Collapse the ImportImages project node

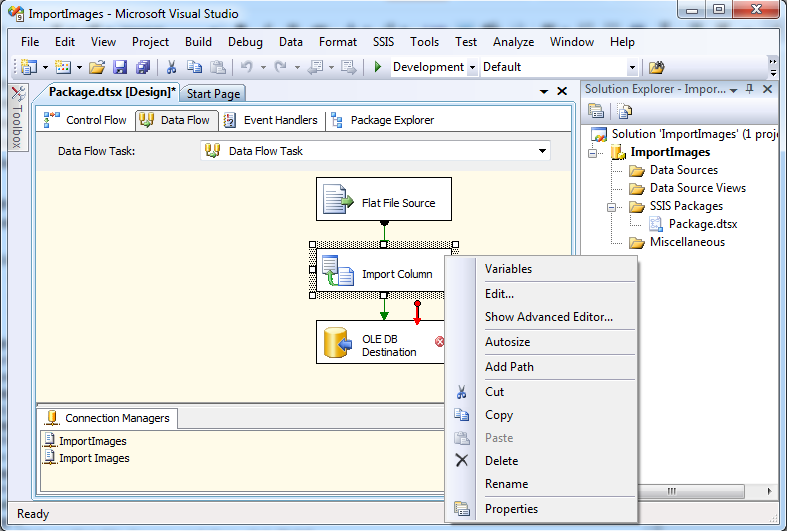pos(593,153)
